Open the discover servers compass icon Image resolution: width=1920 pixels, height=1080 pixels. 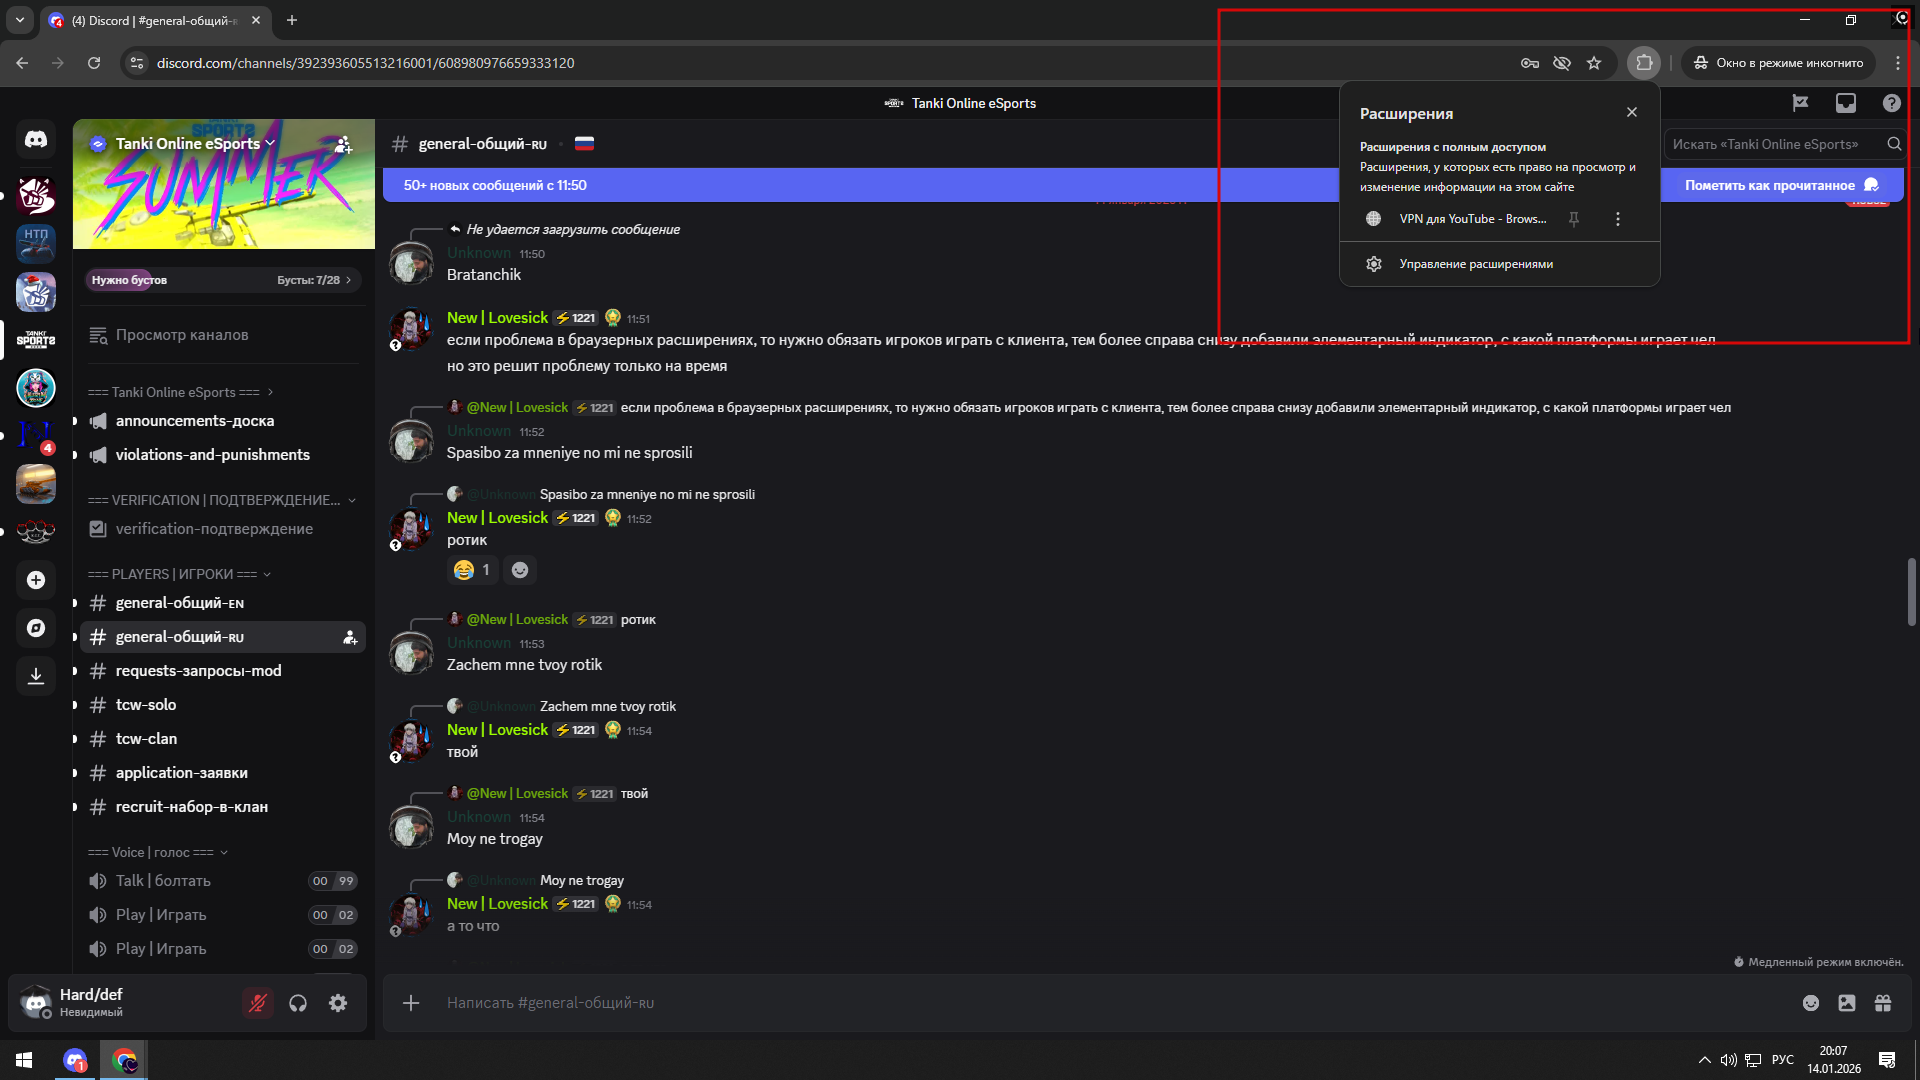[36, 628]
